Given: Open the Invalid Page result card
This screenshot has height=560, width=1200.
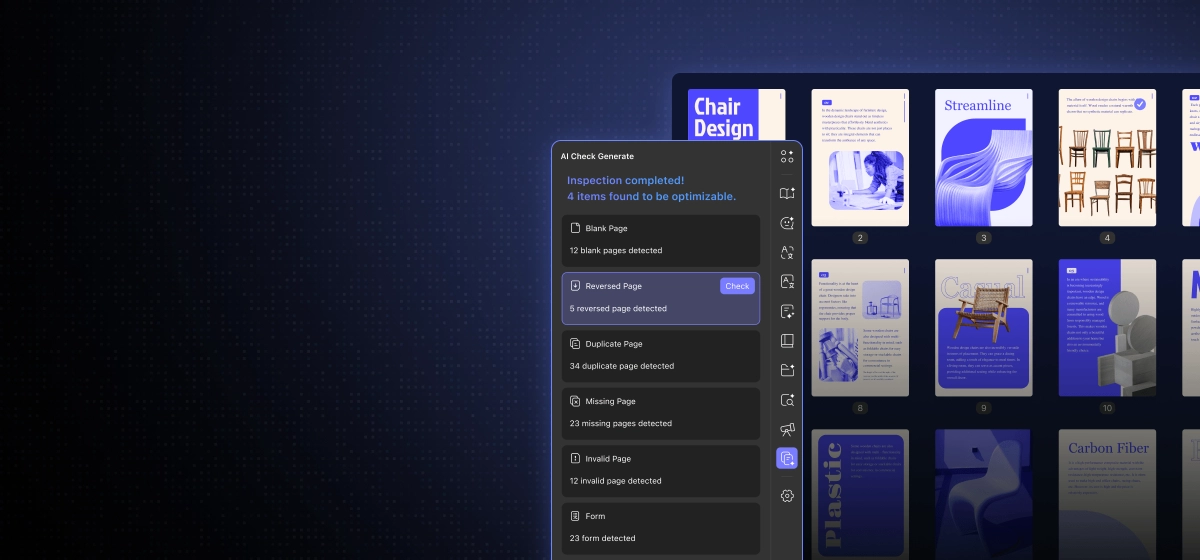Looking at the screenshot, I should coord(661,470).
